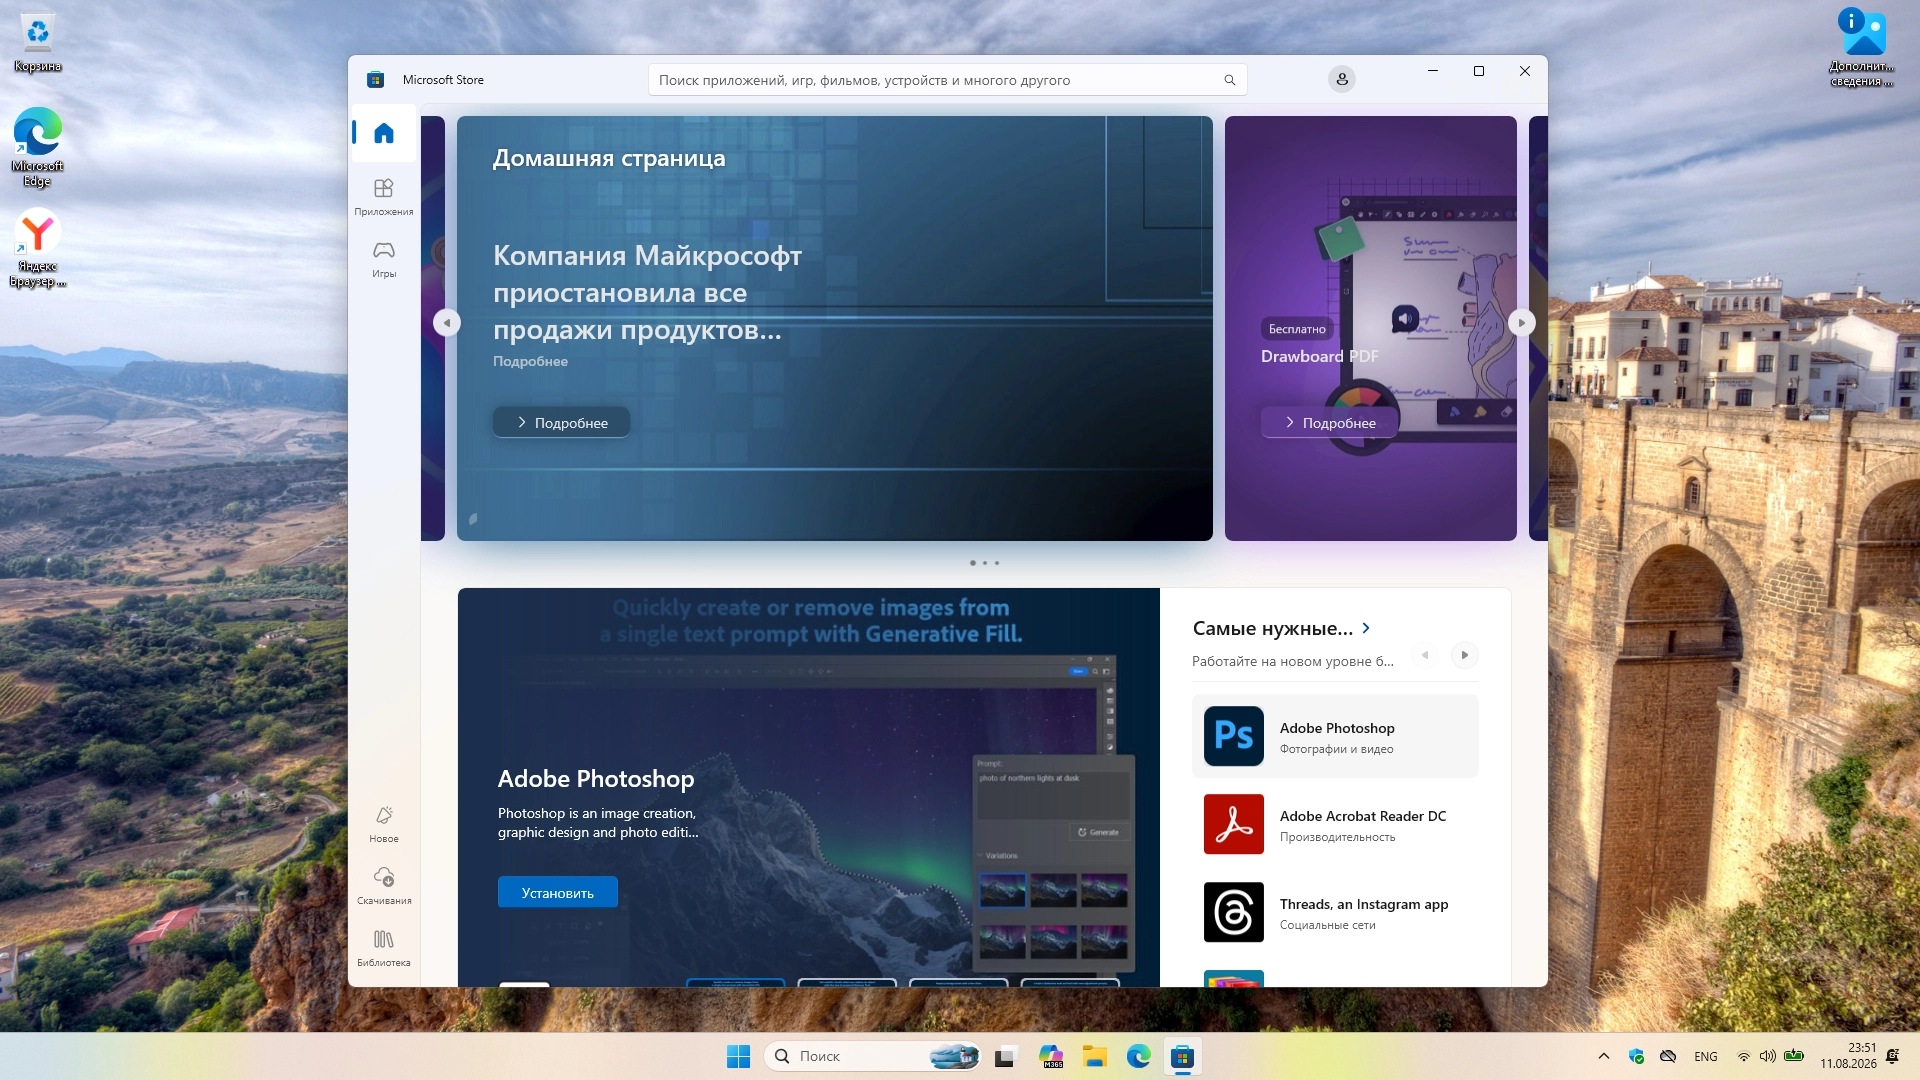This screenshot has width=1920, height=1080.
Task: Open the Wi-Fi network tray icon
Action: tap(1744, 1056)
